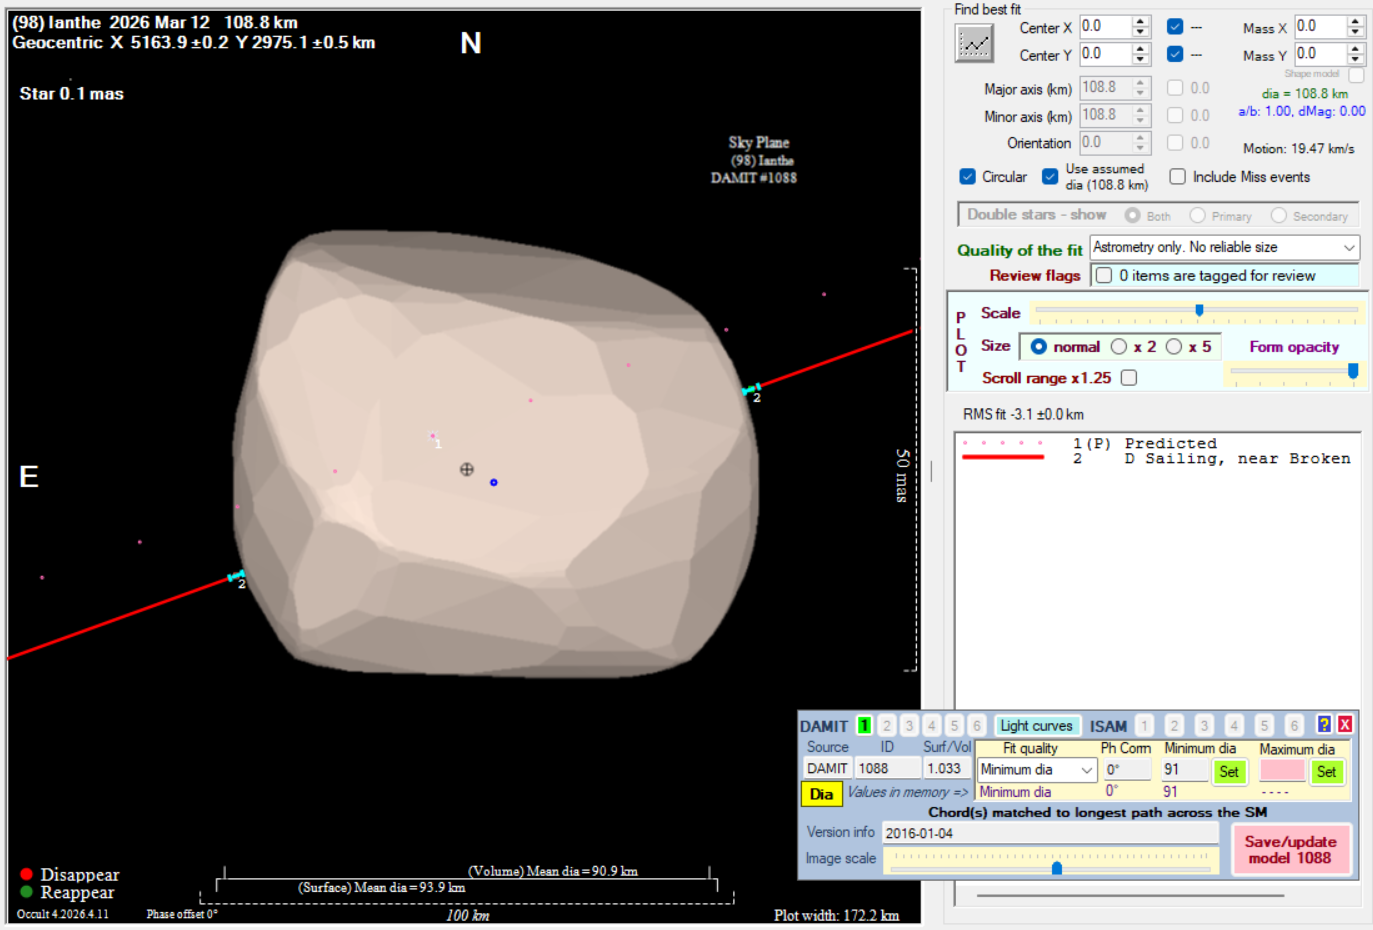Click the Find best fit graph icon

[x=974, y=43]
